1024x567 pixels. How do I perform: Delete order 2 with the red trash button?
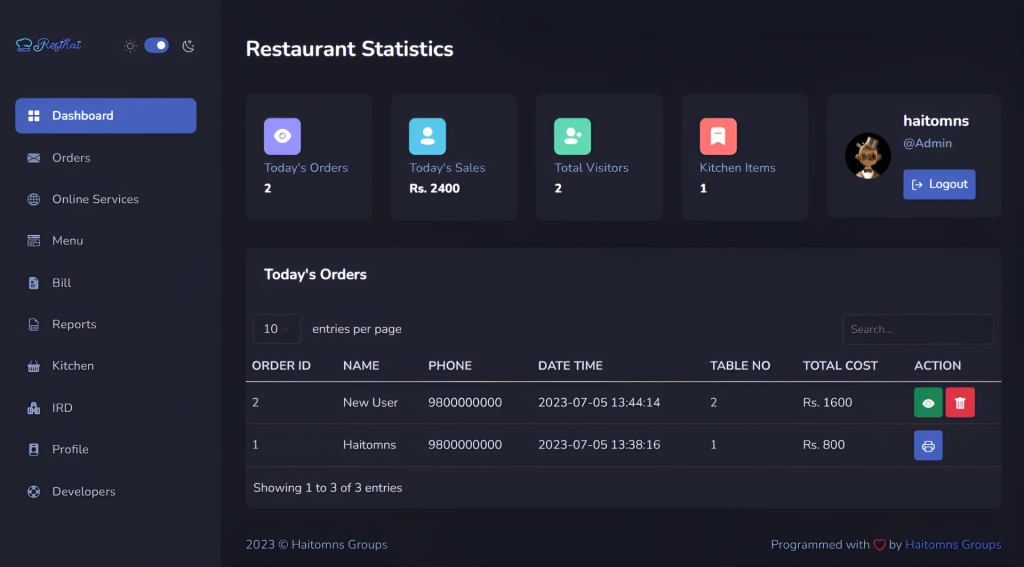(x=960, y=403)
